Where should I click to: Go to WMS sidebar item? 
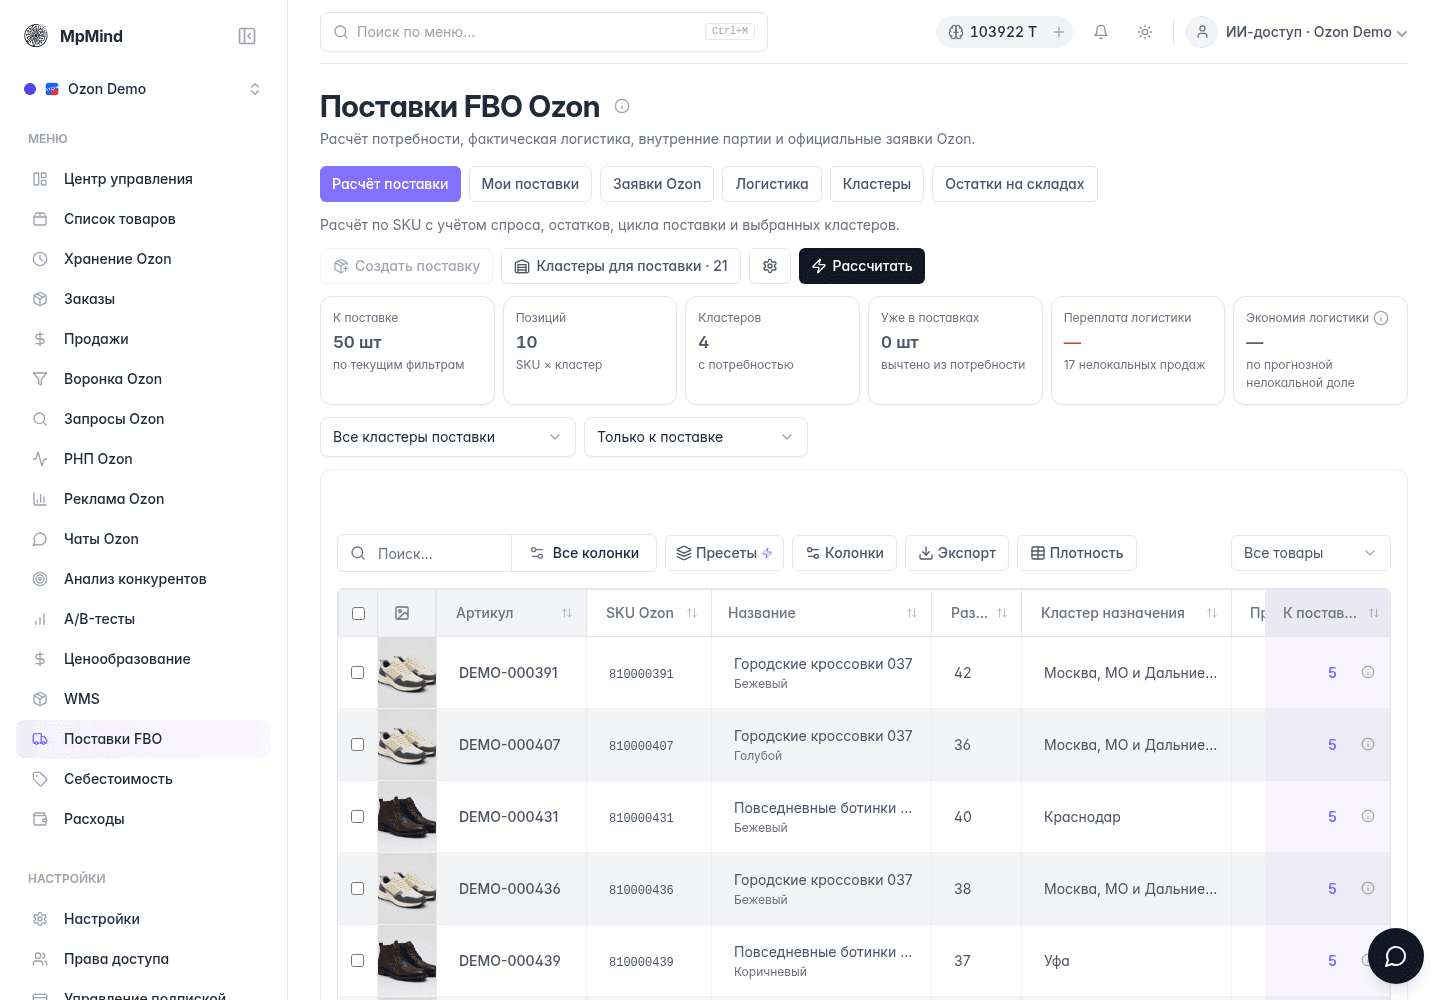point(143,699)
